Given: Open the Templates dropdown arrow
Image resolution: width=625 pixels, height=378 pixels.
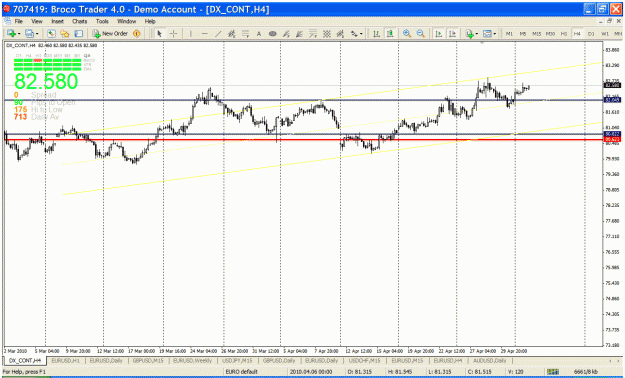Looking at the screenshot, I should pos(495,34).
